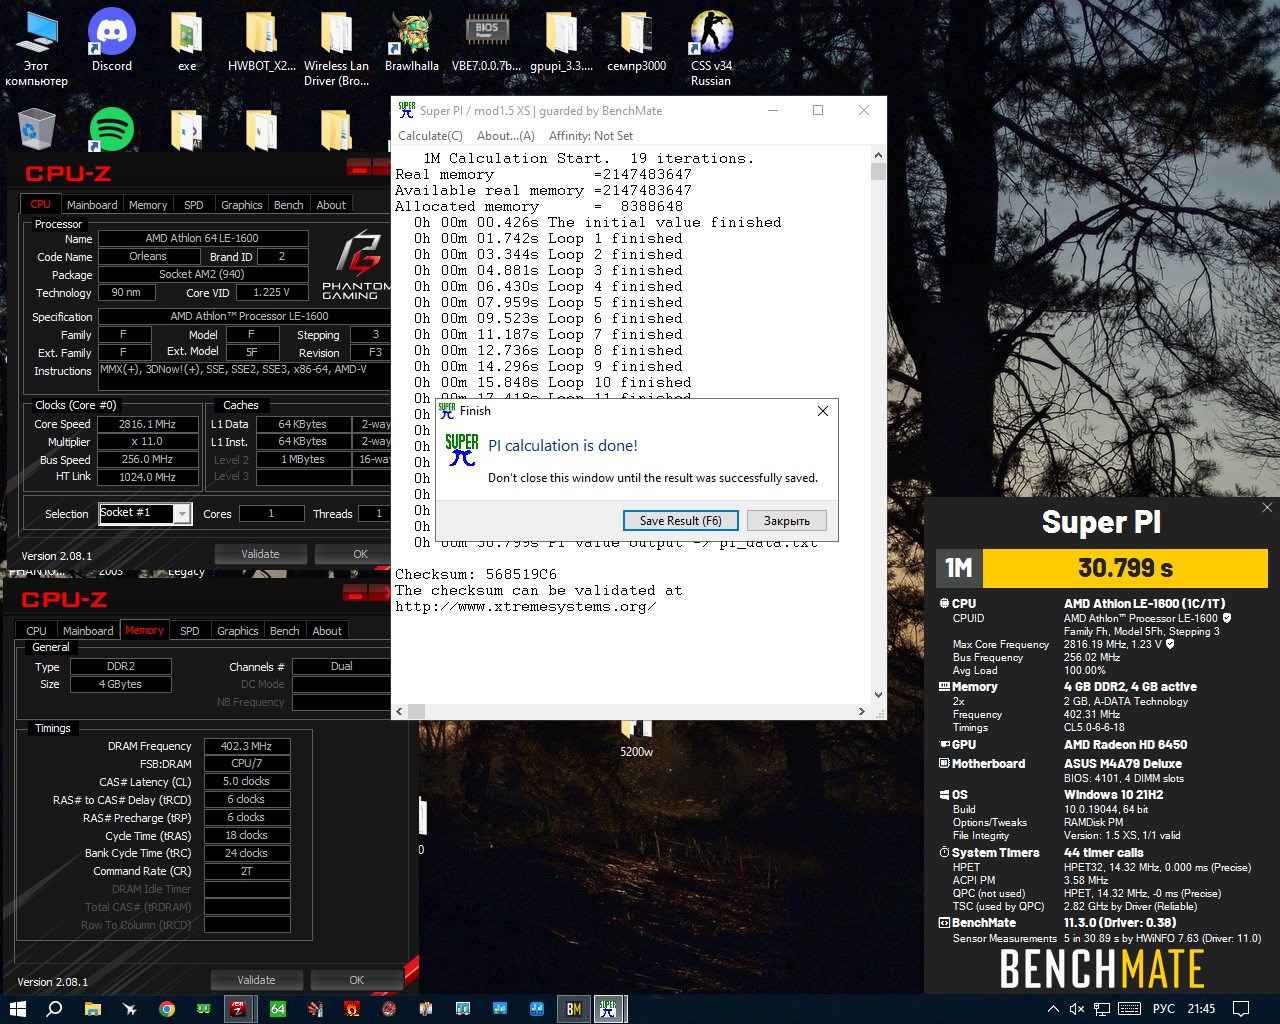Open the 5200w desktop file
This screenshot has width=1280, height=1024.
pos(636,738)
